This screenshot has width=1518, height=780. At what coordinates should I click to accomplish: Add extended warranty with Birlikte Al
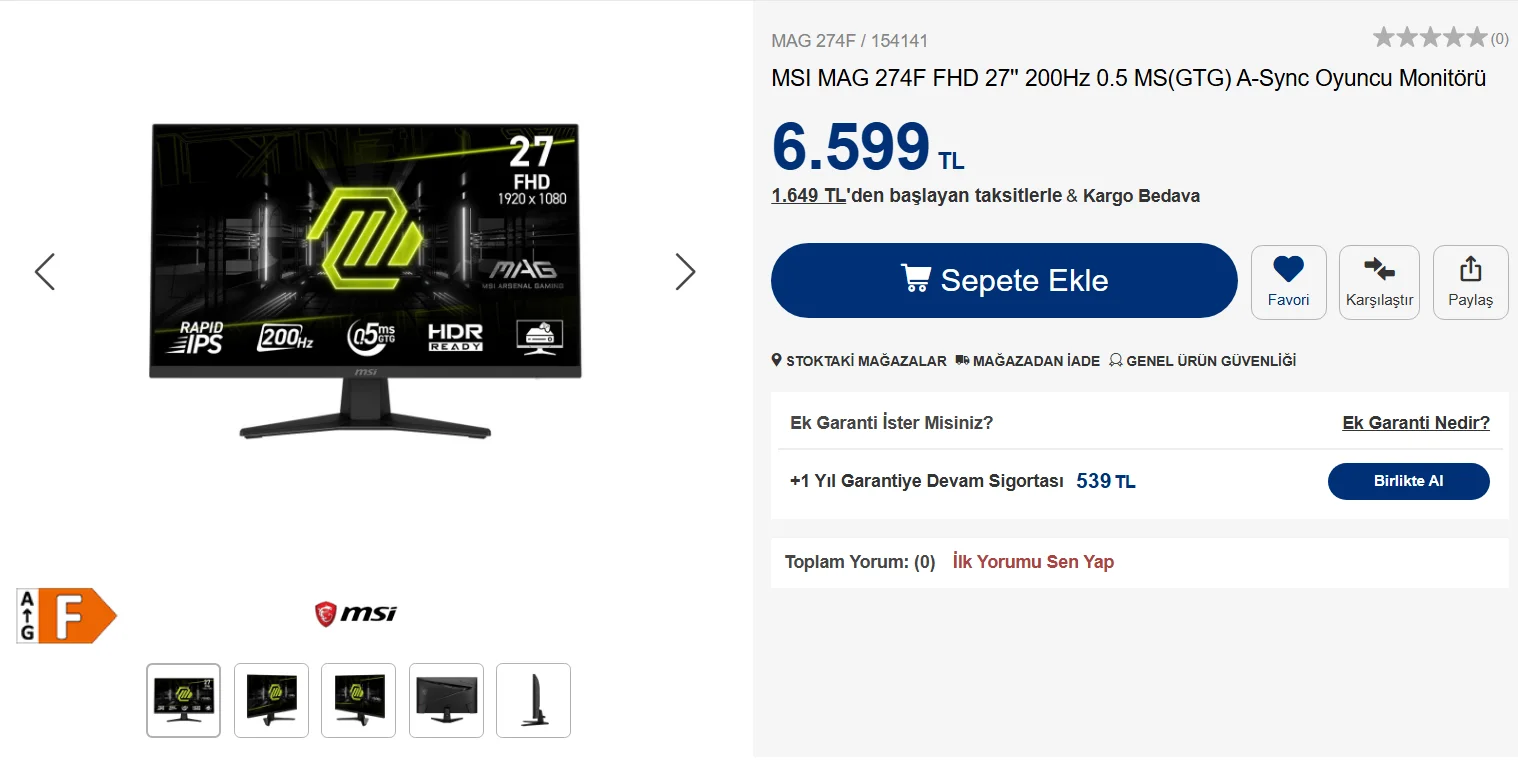(1408, 481)
